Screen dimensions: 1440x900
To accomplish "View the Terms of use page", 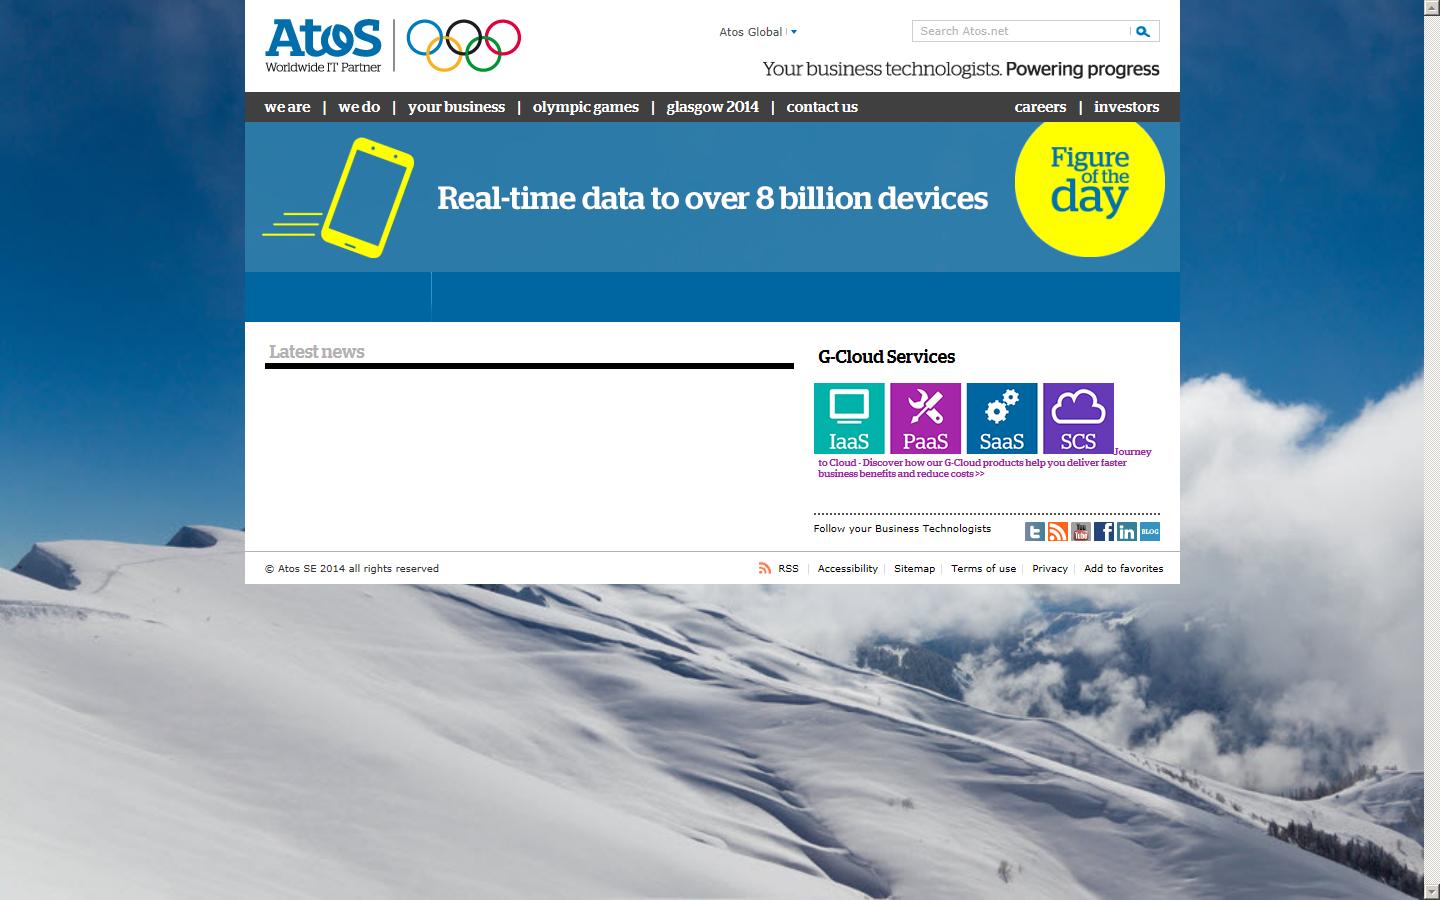I will coord(983,568).
